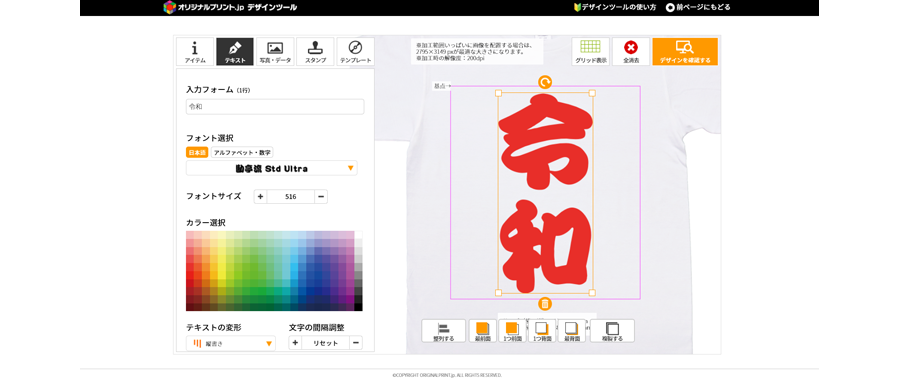This screenshot has height=391, width=900.
Task: Click デザインを確認する orange button
Action: (685, 52)
